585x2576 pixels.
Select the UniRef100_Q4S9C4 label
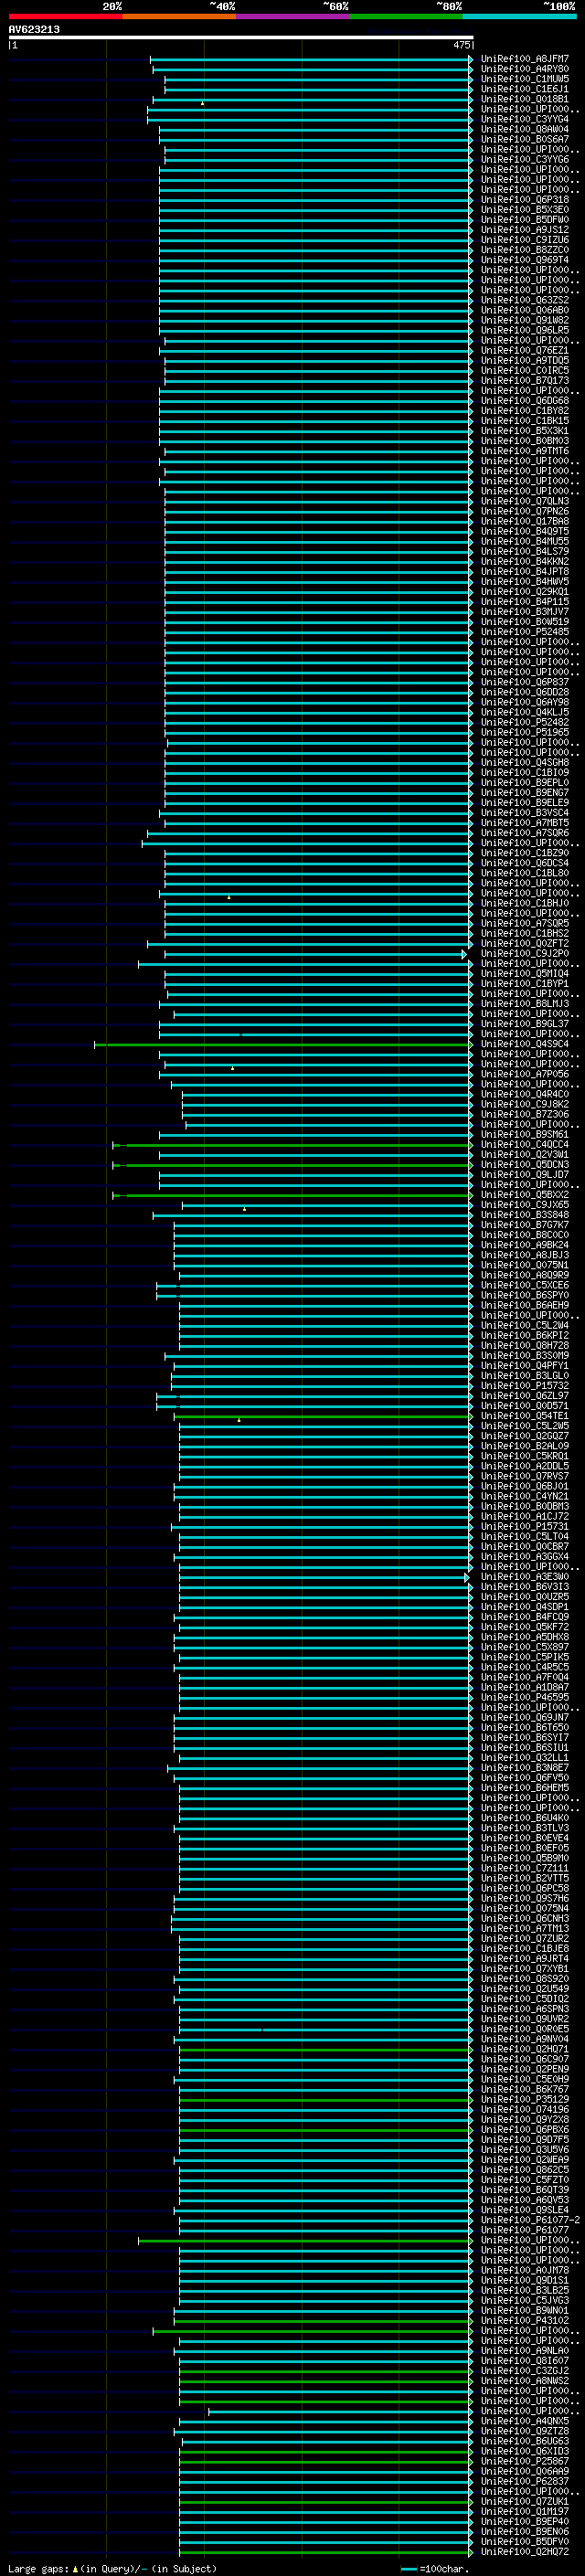525,1044
